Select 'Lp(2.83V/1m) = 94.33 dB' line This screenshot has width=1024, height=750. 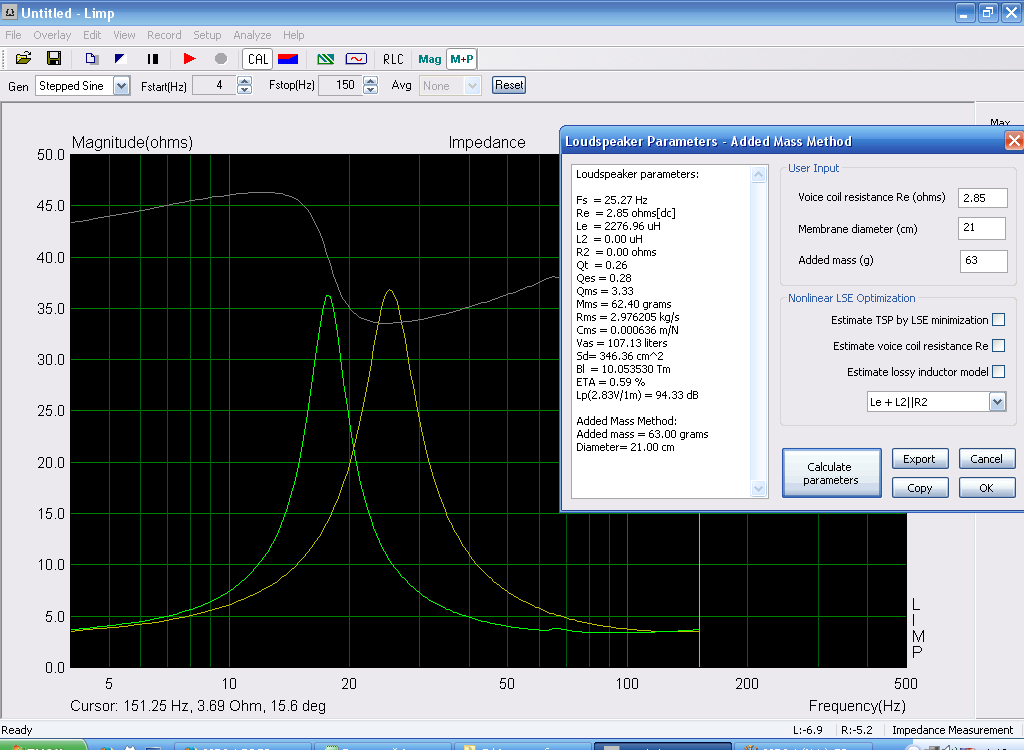pyautogui.click(x=637, y=395)
